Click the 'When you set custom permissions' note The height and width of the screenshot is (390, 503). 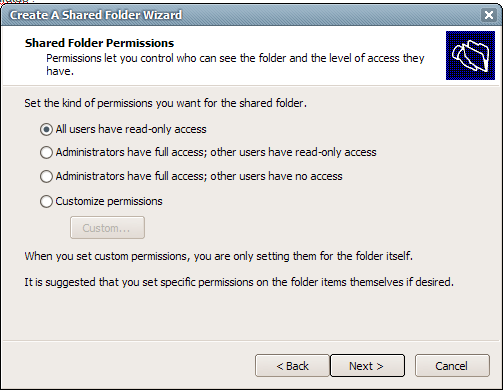pyautogui.click(x=219, y=256)
